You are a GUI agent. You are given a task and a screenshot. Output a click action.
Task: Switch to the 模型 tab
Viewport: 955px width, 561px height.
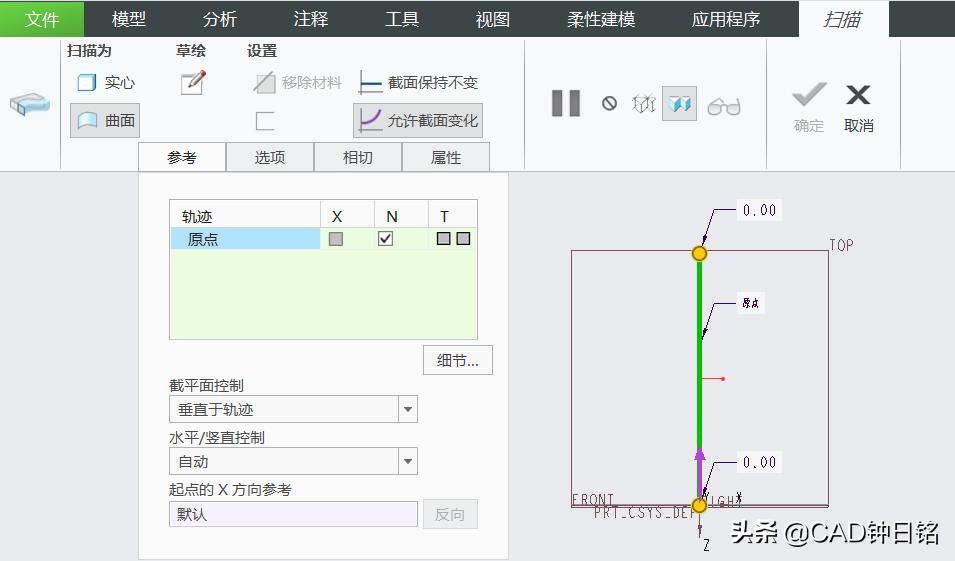click(x=129, y=19)
